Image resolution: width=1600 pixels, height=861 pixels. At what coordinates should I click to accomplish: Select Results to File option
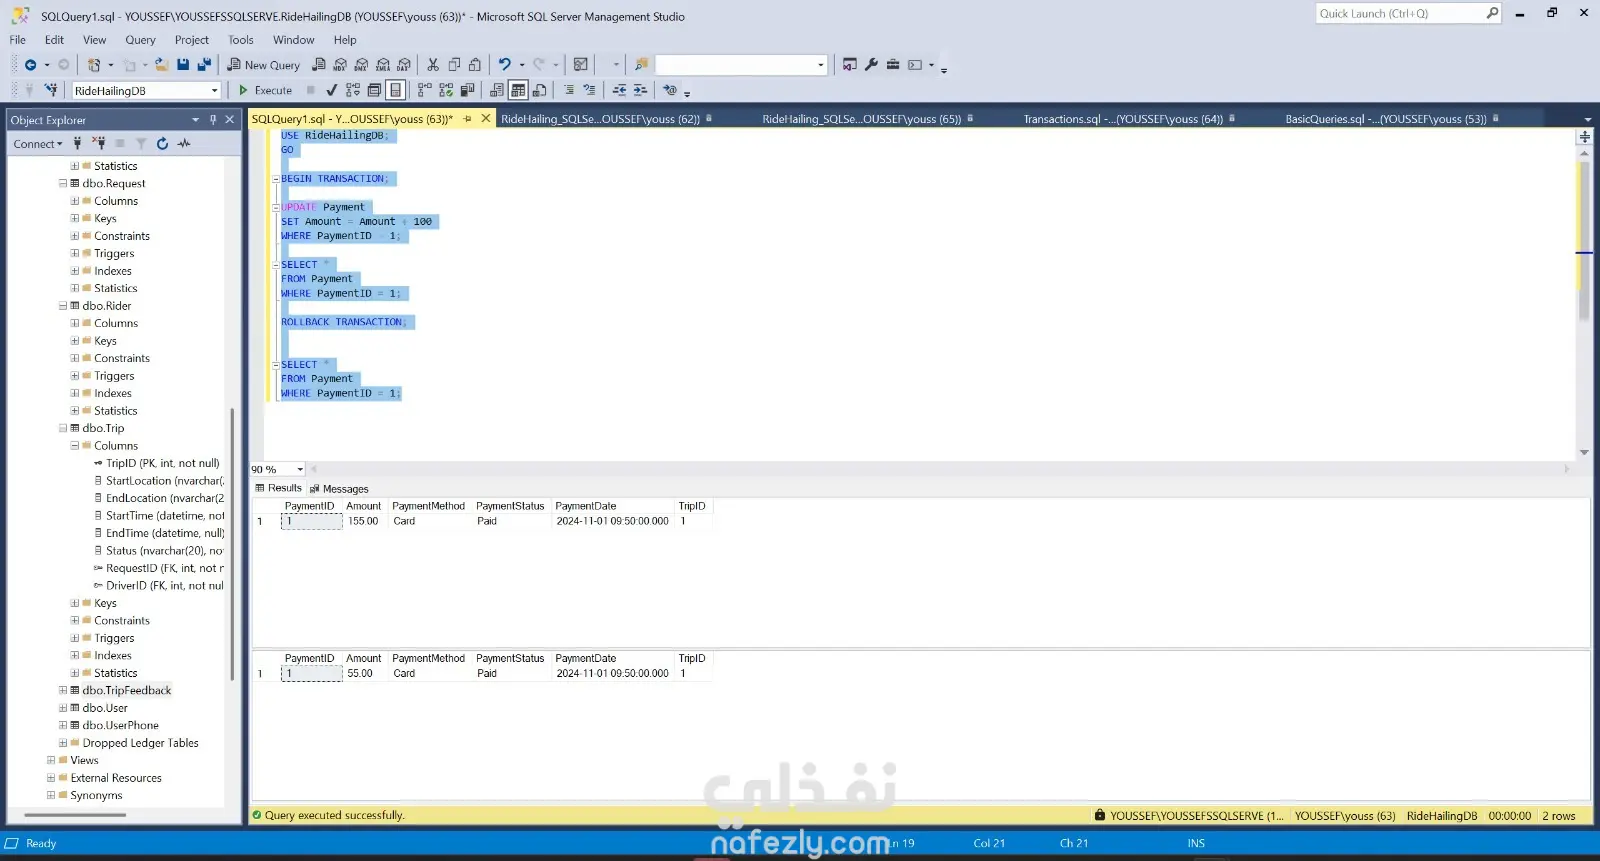click(x=540, y=90)
